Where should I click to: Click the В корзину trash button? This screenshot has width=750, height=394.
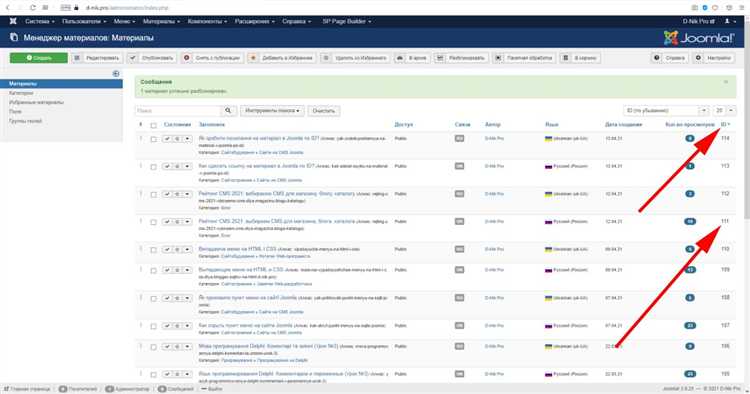point(580,58)
